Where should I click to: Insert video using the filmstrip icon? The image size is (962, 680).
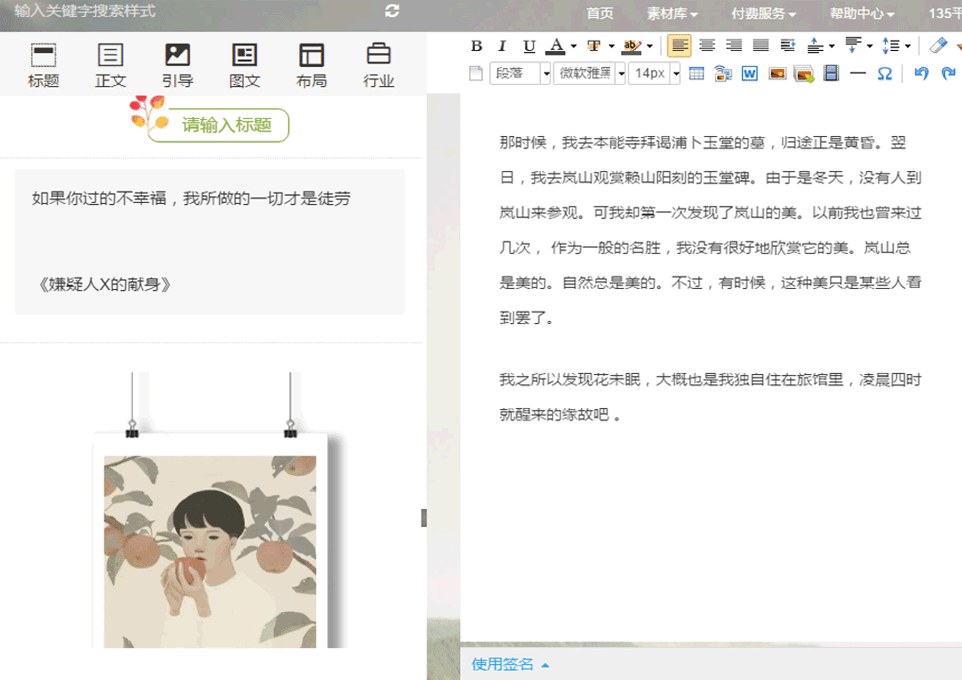[x=830, y=73]
